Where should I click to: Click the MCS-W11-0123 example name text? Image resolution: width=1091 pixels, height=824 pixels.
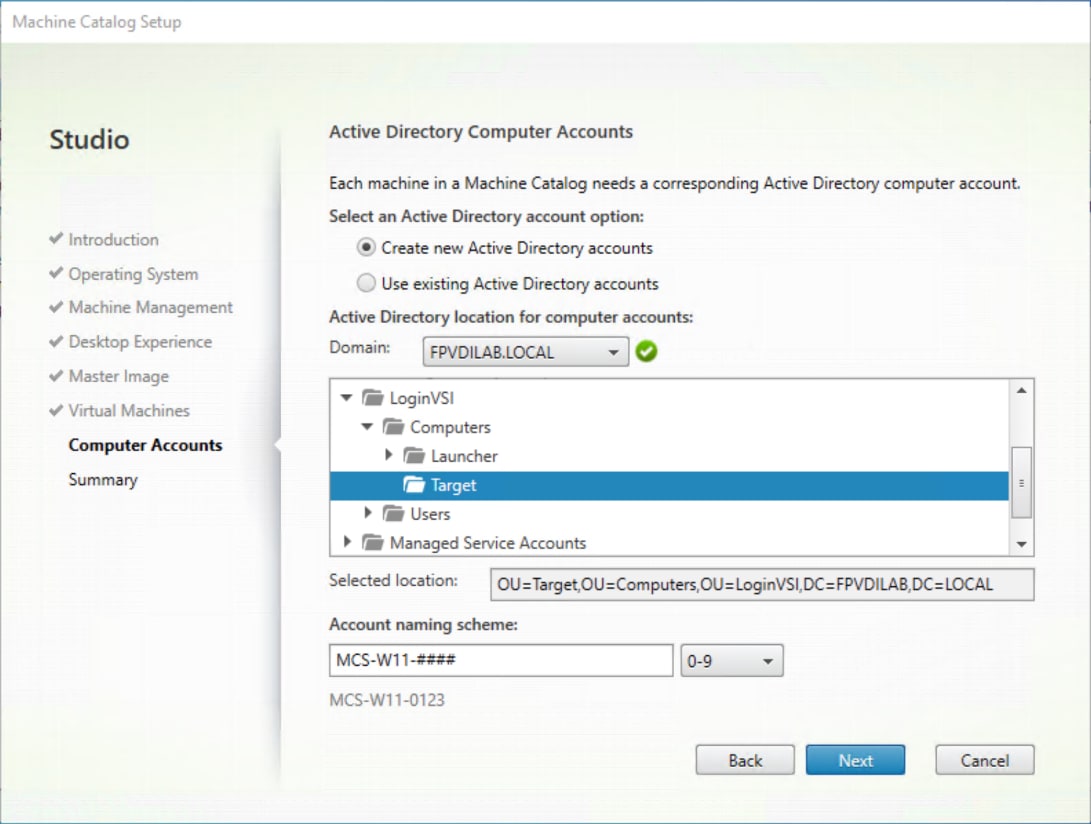click(x=387, y=700)
